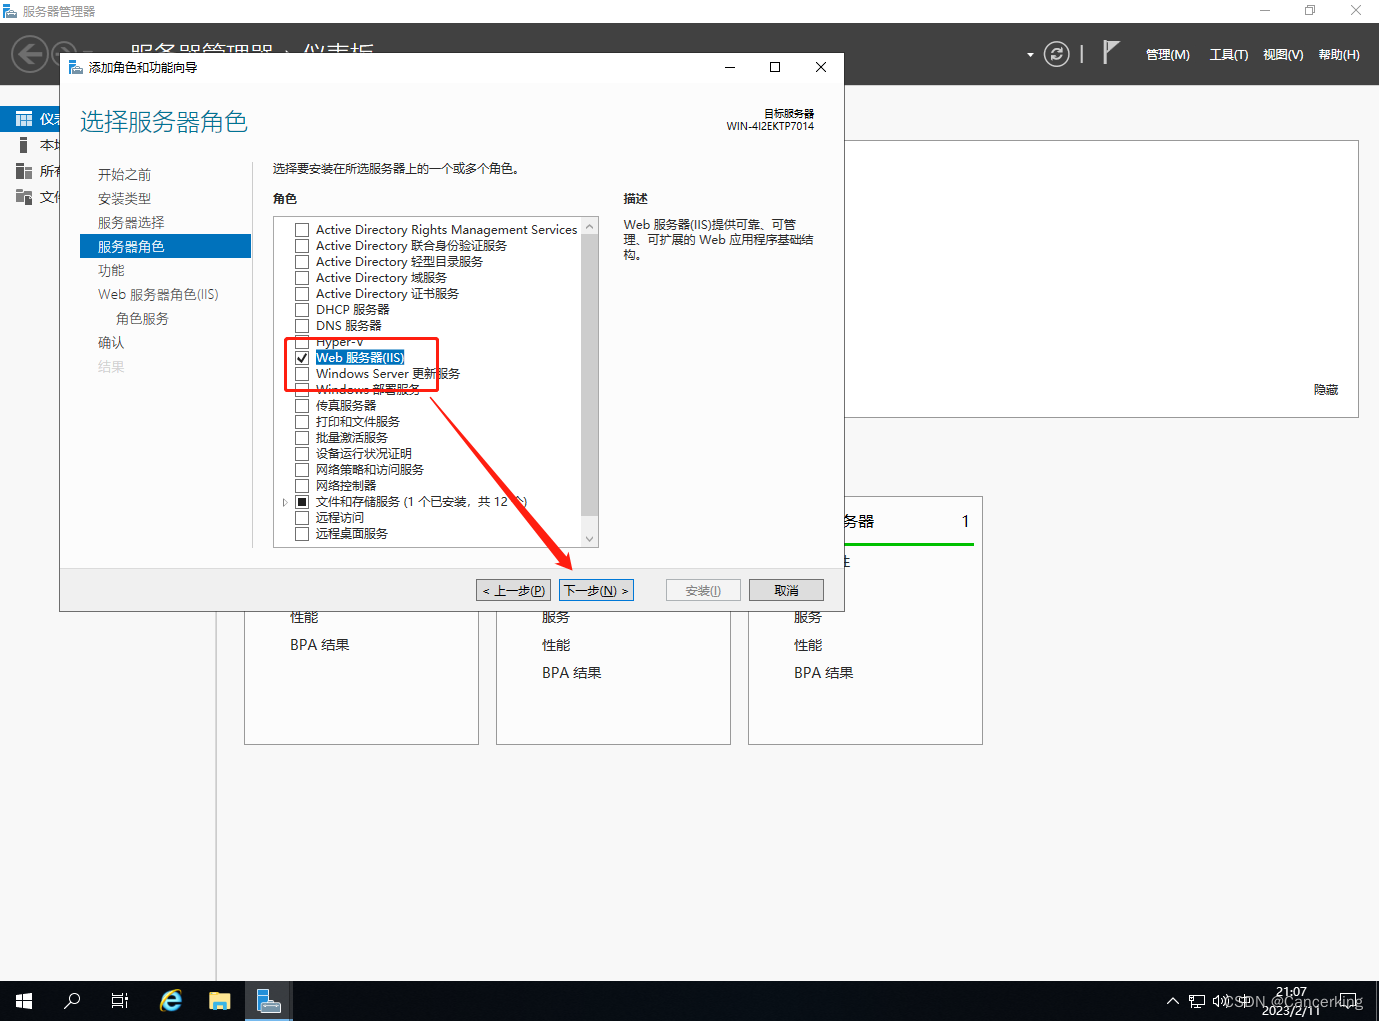Image resolution: width=1379 pixels, height=1021 pixels.
Task: Open BPA 结果 in the right tile
Action: pyautogui.click(x=824, y=673)
